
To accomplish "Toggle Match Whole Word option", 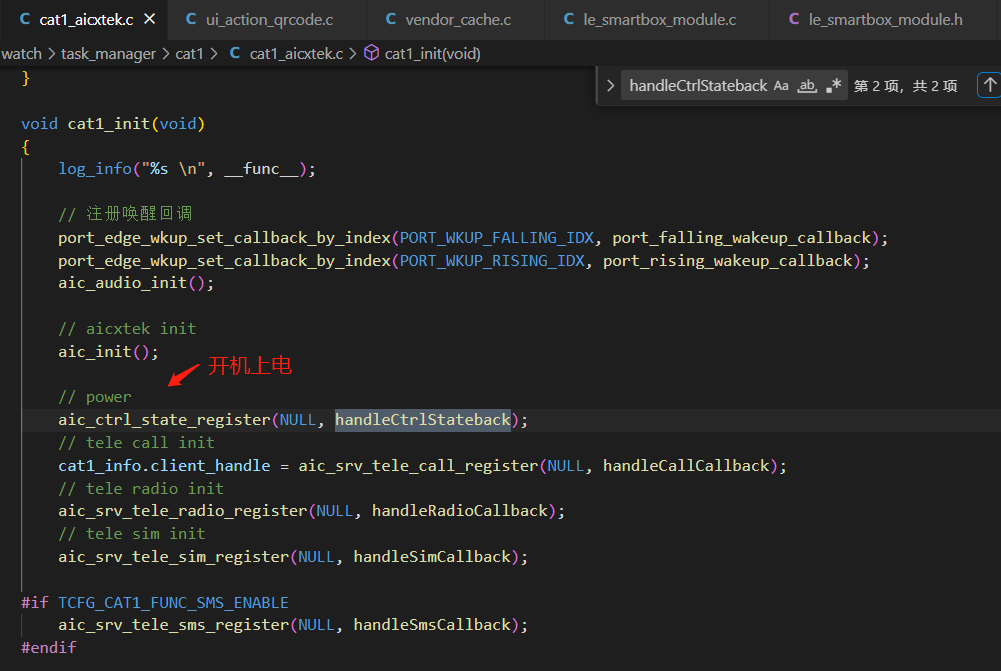I will point(807,86).
